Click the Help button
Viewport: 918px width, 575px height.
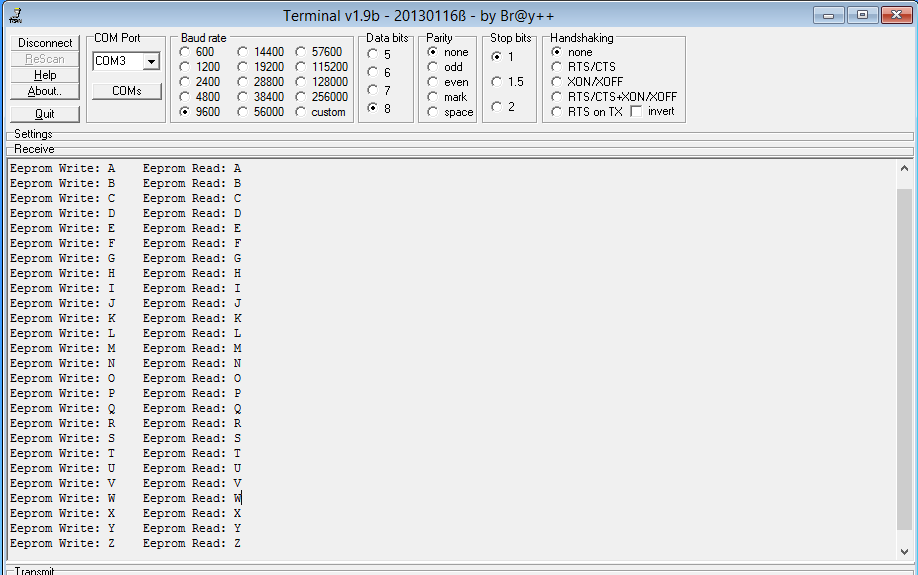45,75
